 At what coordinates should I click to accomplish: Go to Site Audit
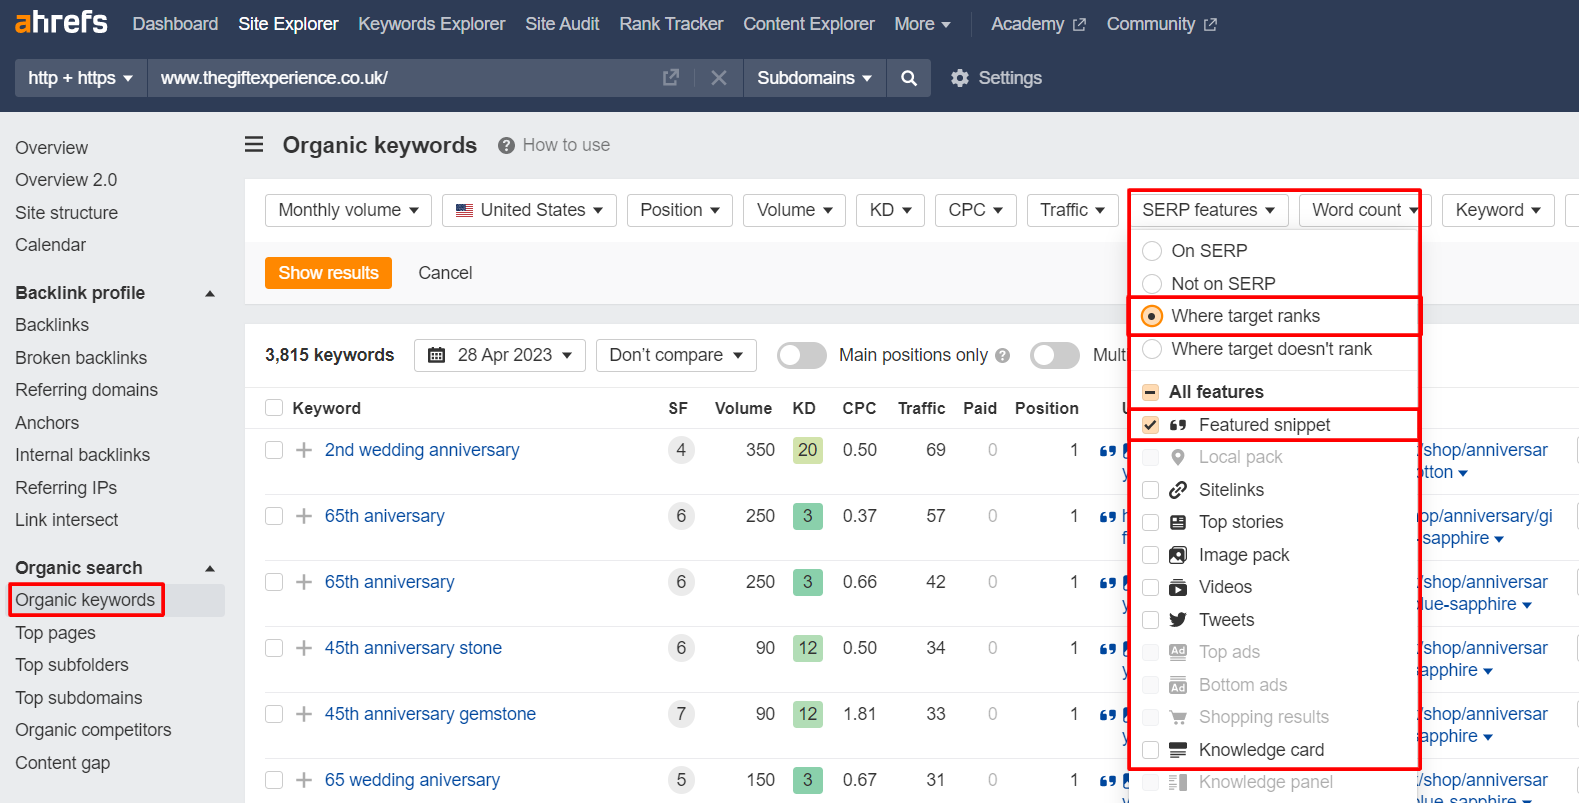click(562, 24)
